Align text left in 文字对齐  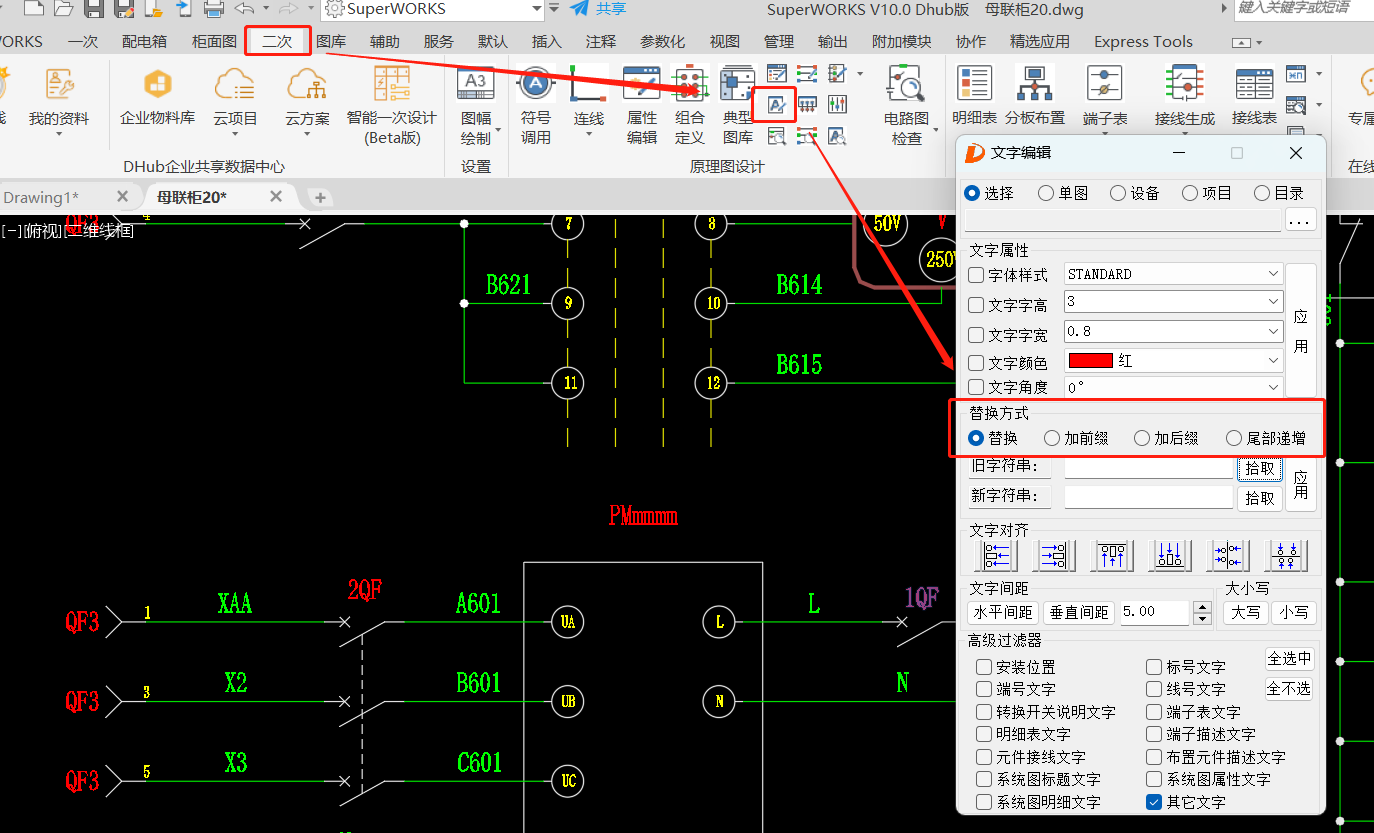[996, 555]
